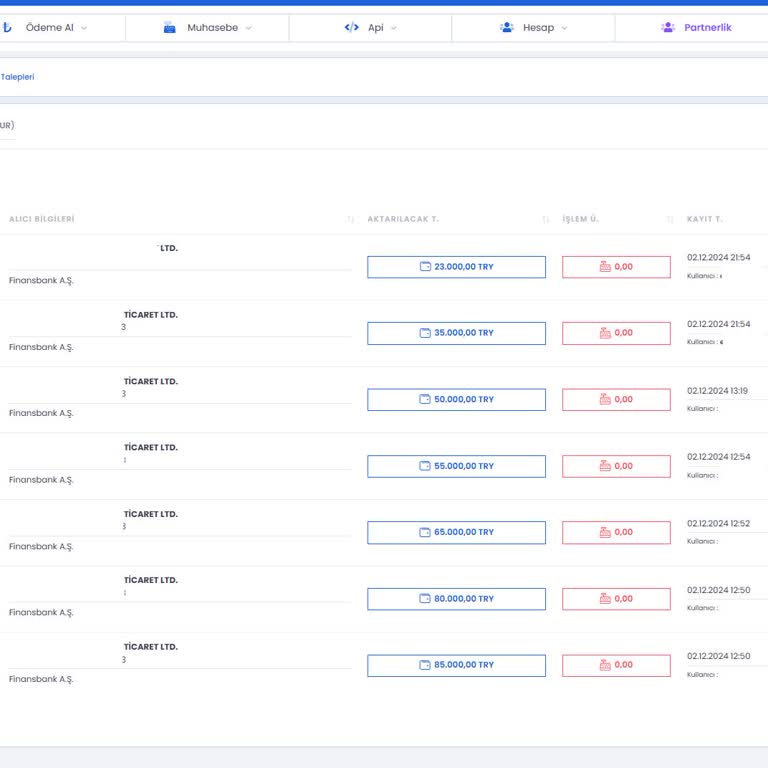The height and width of the screenshot is (768, 768).
Task: Sort by Alıcı Bilgileri column arrows
Action: click(350, 219)
